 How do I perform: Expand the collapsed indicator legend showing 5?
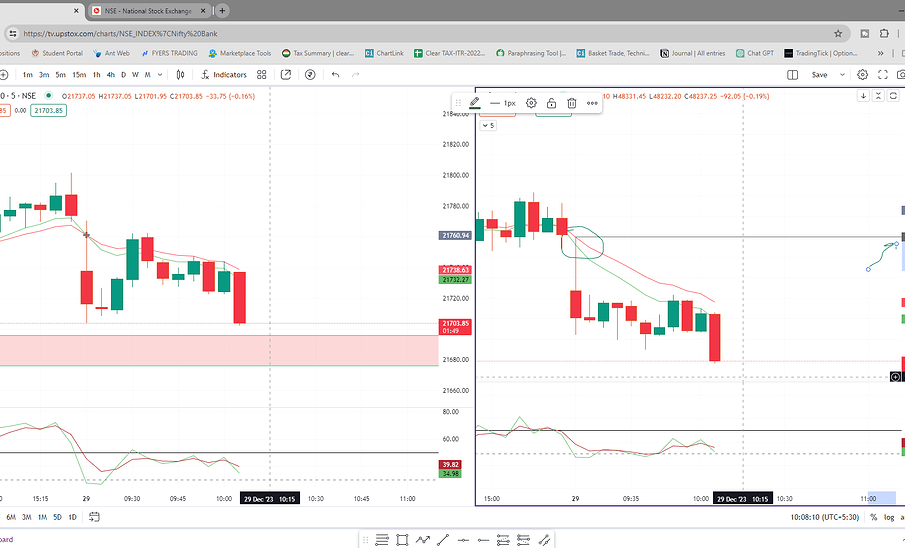tap(487, 125)
